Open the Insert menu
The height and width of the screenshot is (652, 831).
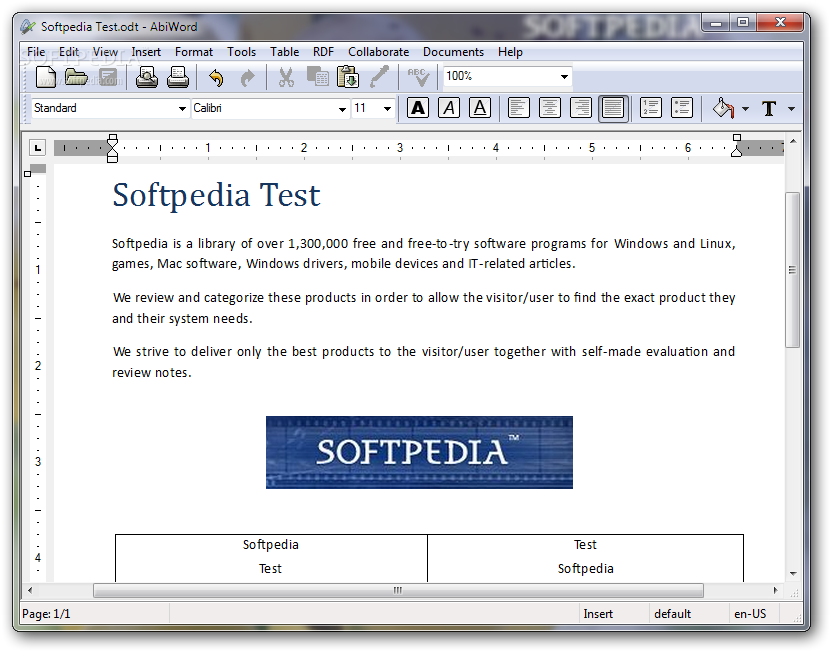click(x=146, y=52)
